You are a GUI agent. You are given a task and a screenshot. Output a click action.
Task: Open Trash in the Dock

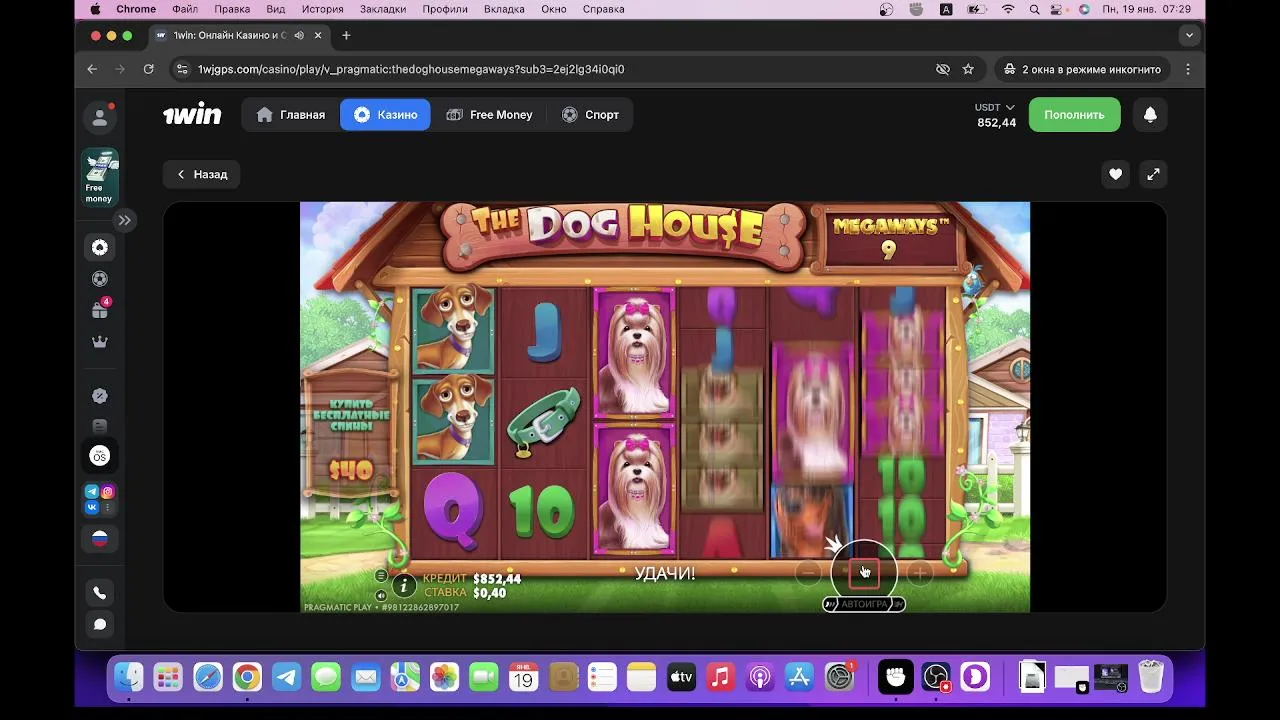1151,677
